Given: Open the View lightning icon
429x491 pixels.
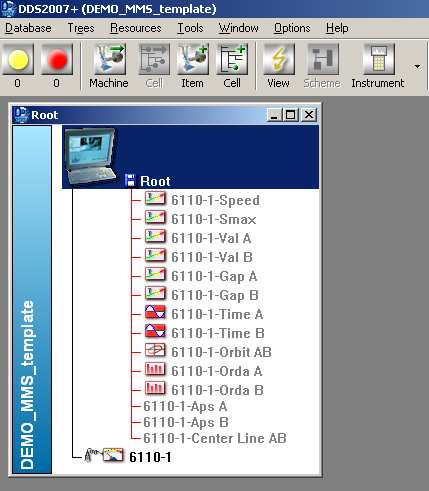Looking at the screenshot, I should 279,59.
